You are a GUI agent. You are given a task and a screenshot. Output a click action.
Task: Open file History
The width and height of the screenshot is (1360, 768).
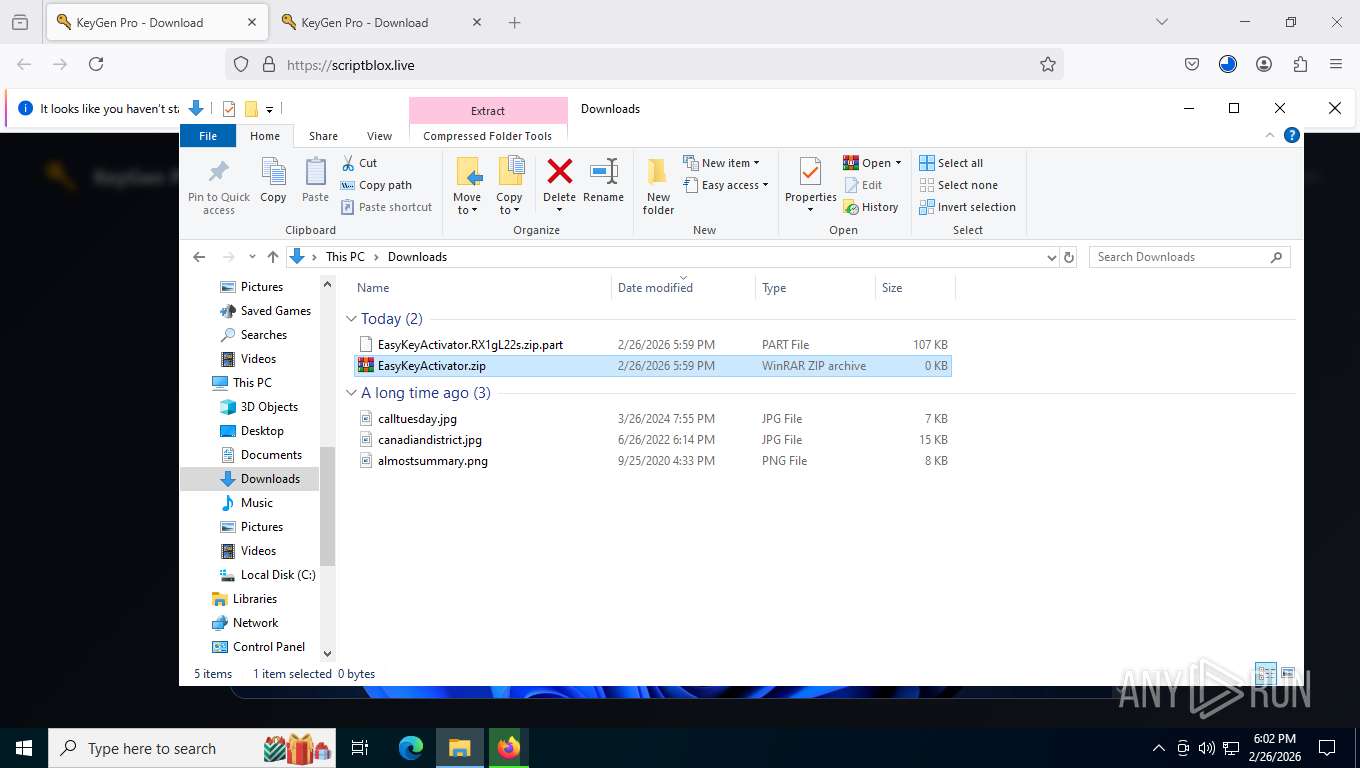click(871, 207)
